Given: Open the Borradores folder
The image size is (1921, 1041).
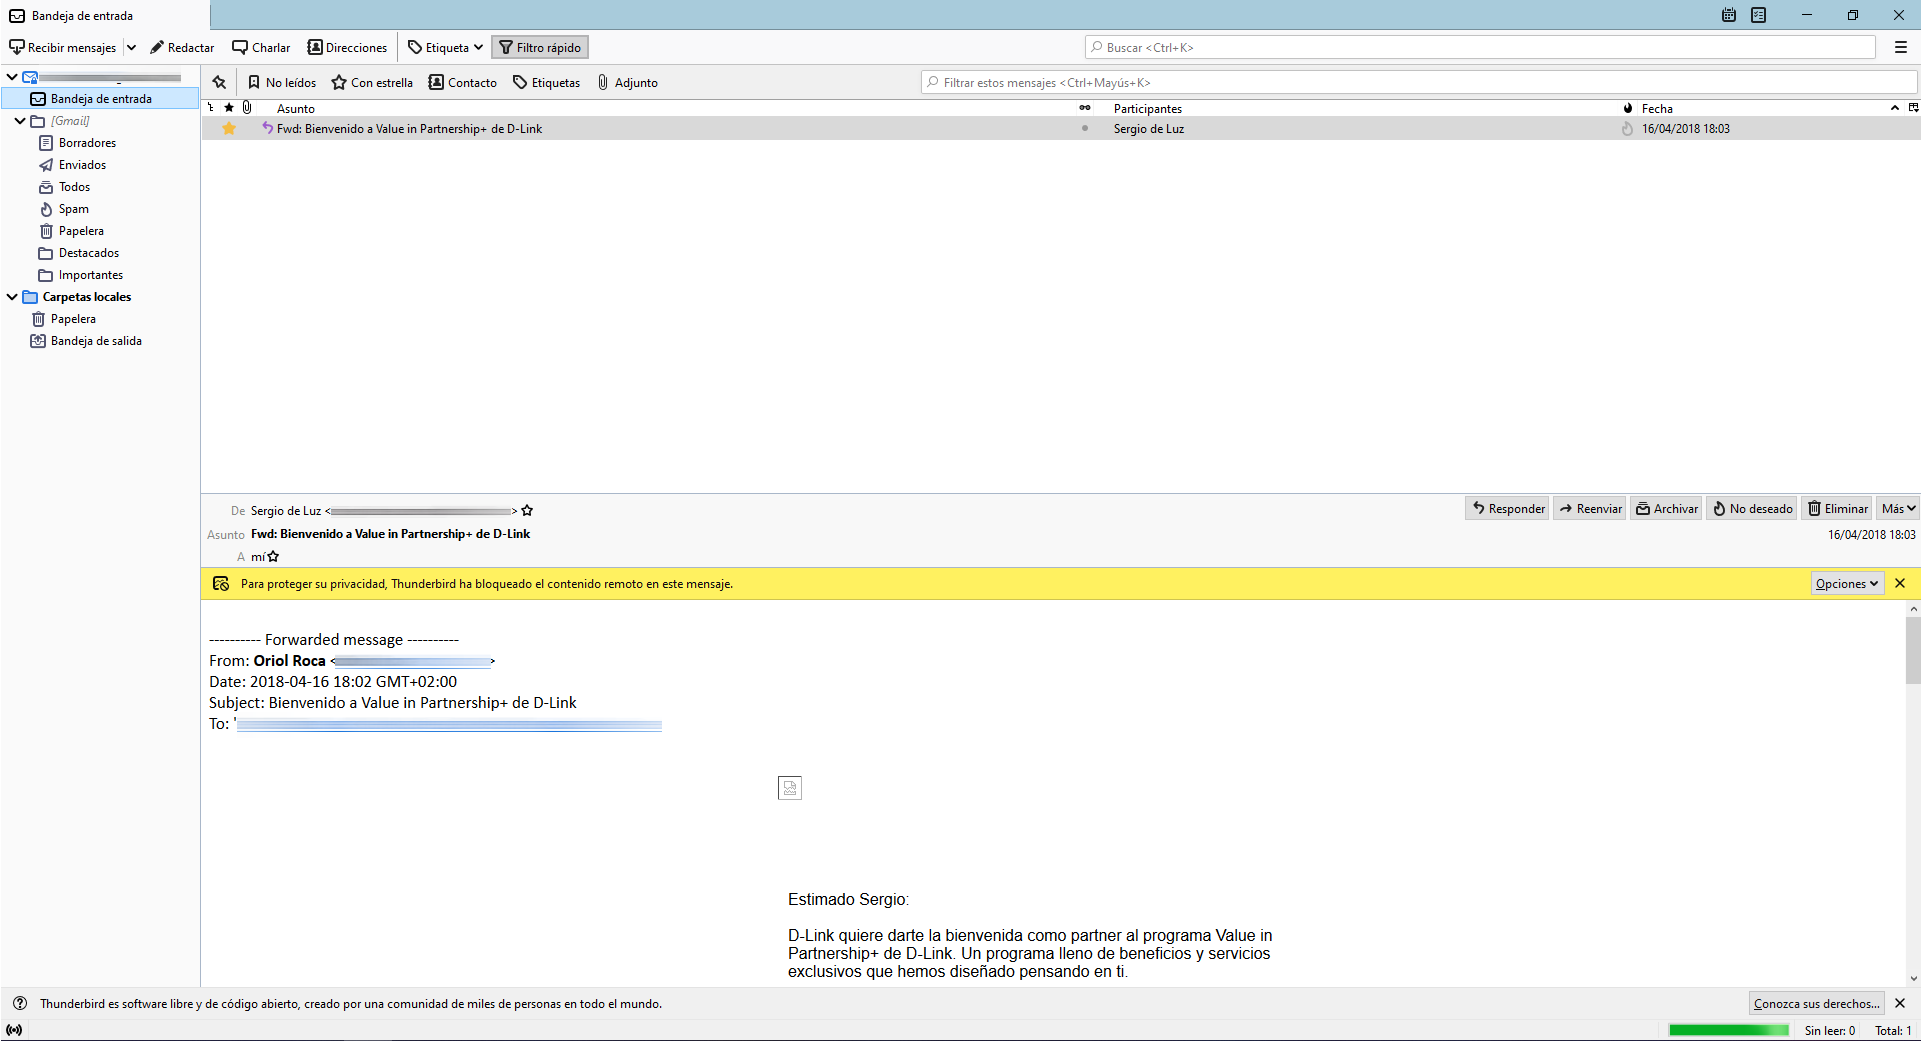Looking at the screenshot, I should coord(87,143).
